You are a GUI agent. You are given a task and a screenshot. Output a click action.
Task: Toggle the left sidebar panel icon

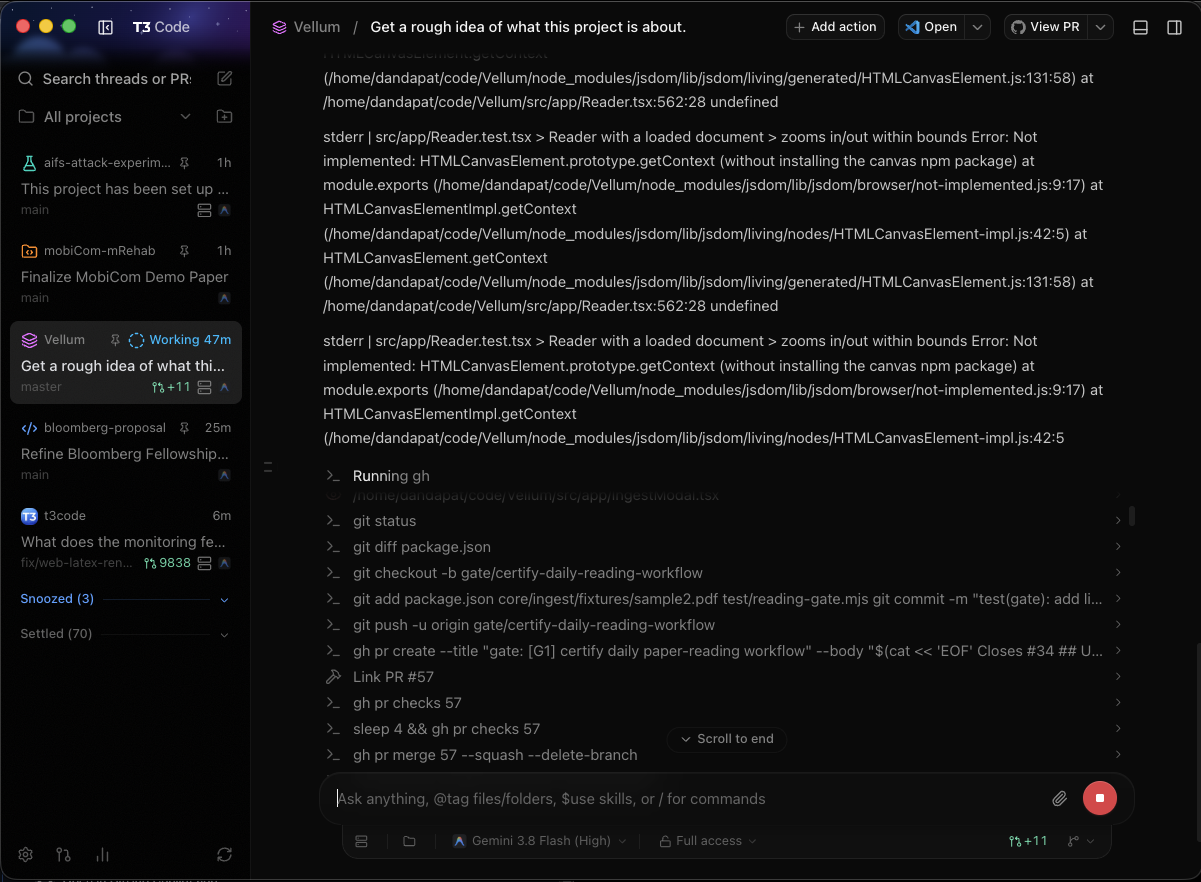(x=105, y=27)
